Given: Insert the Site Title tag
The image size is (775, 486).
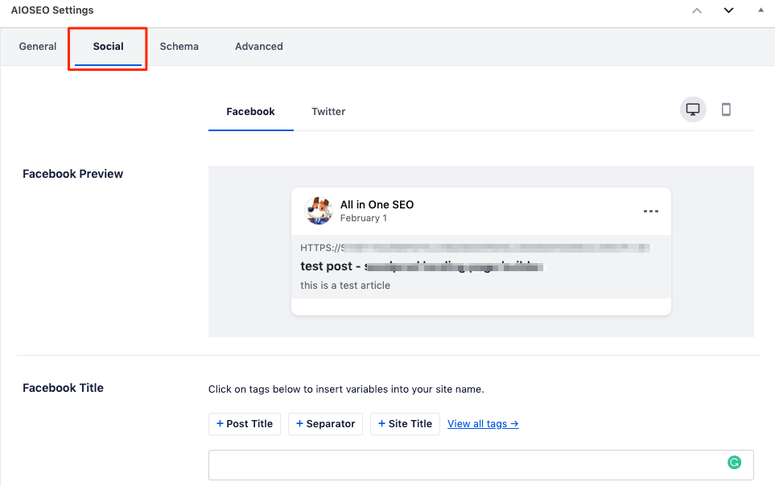Looking at the screenshot, I should point(405,424).
